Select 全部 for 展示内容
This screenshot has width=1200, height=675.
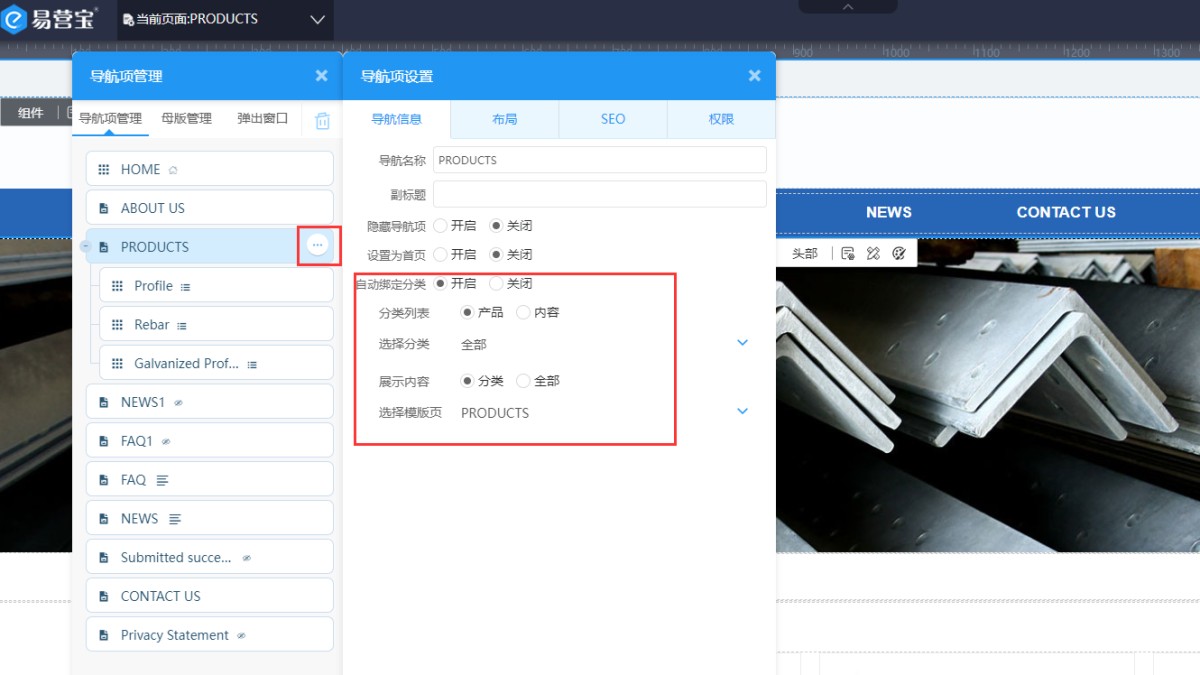tap(523, 381)
